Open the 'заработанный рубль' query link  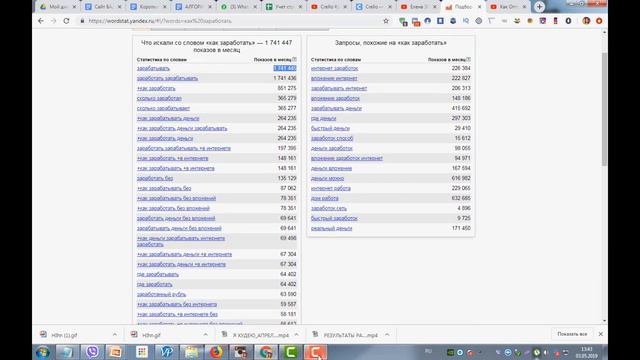[x=161, y=294]
